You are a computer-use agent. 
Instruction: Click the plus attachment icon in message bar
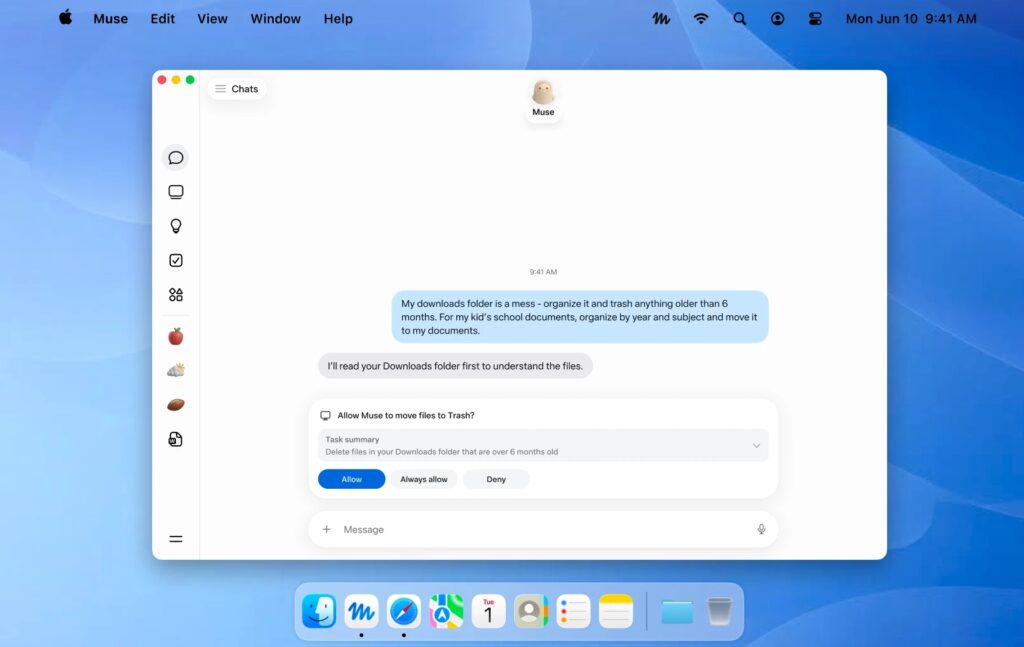(327, 529)
